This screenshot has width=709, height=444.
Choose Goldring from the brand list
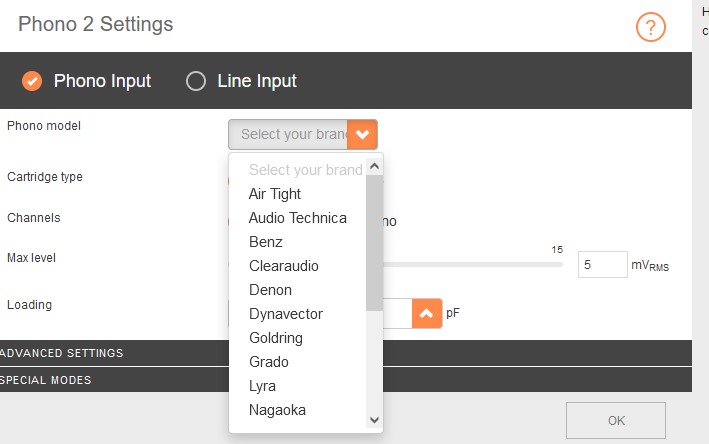point(276,338)
